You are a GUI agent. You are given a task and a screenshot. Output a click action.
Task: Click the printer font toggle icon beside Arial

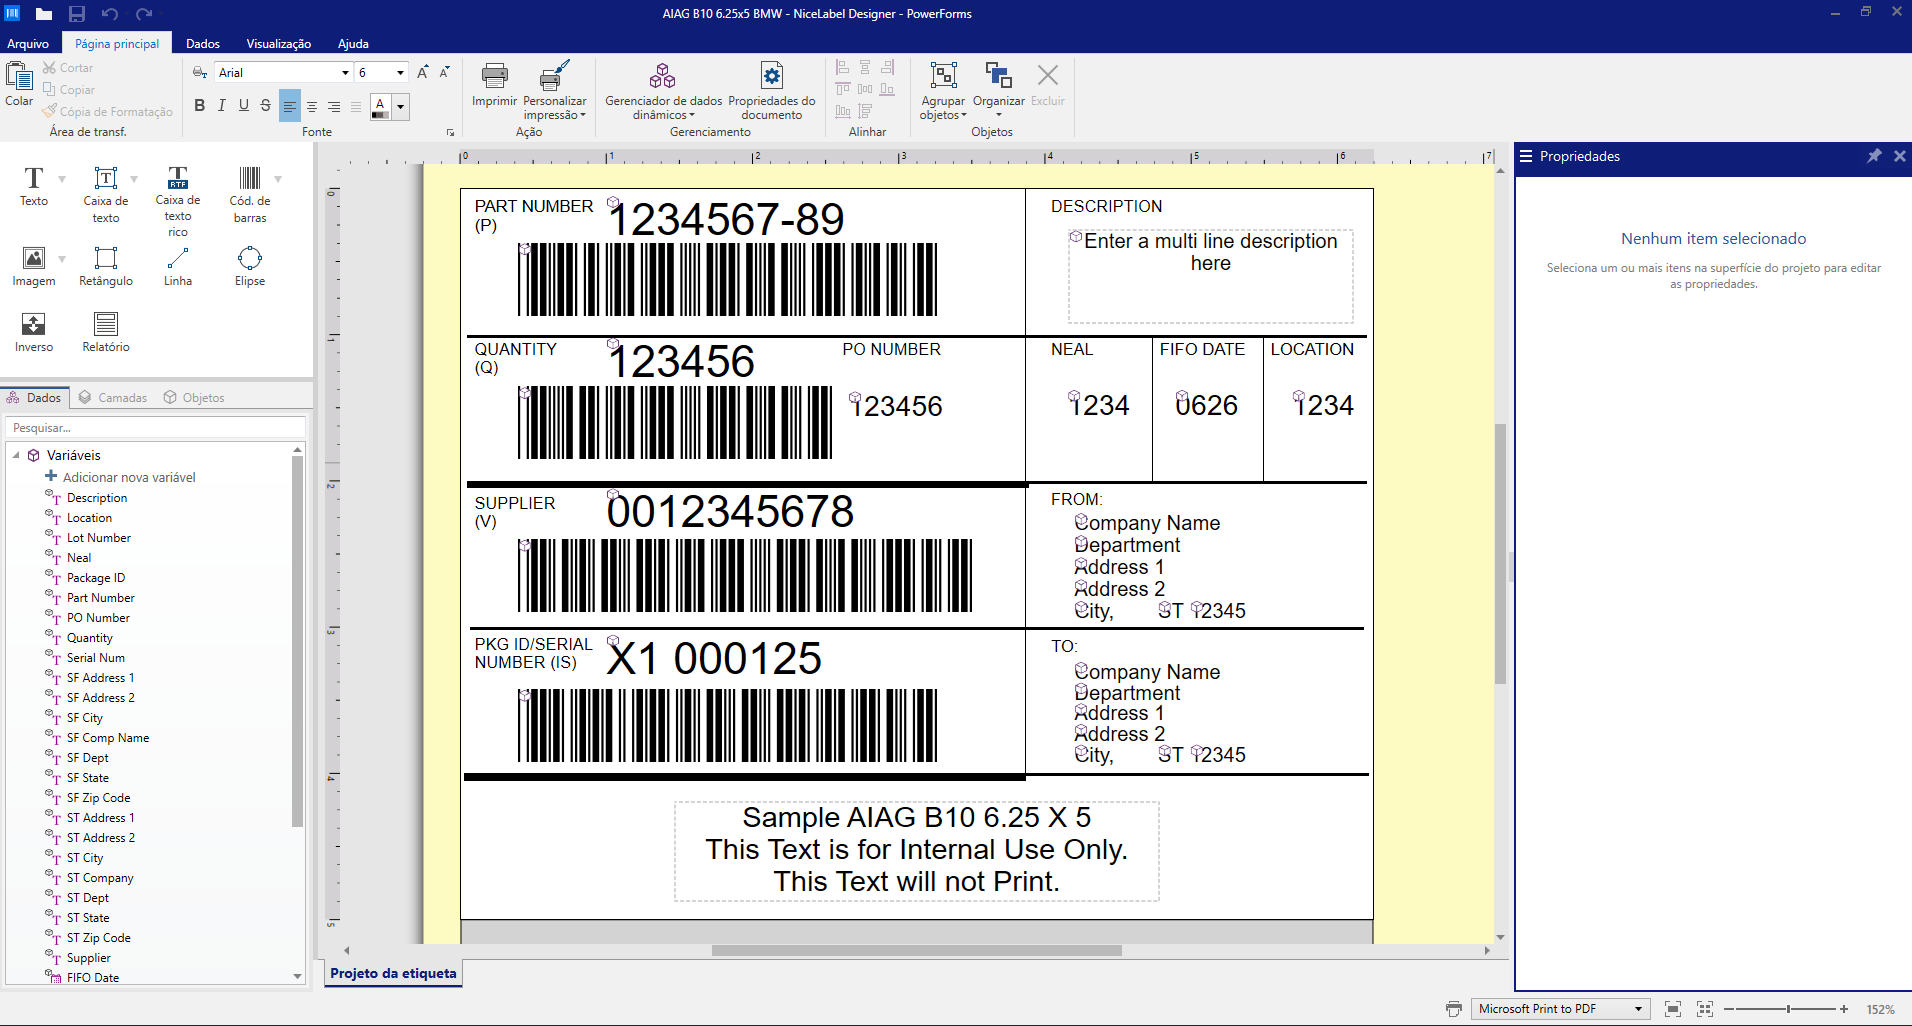coord(200,73)
